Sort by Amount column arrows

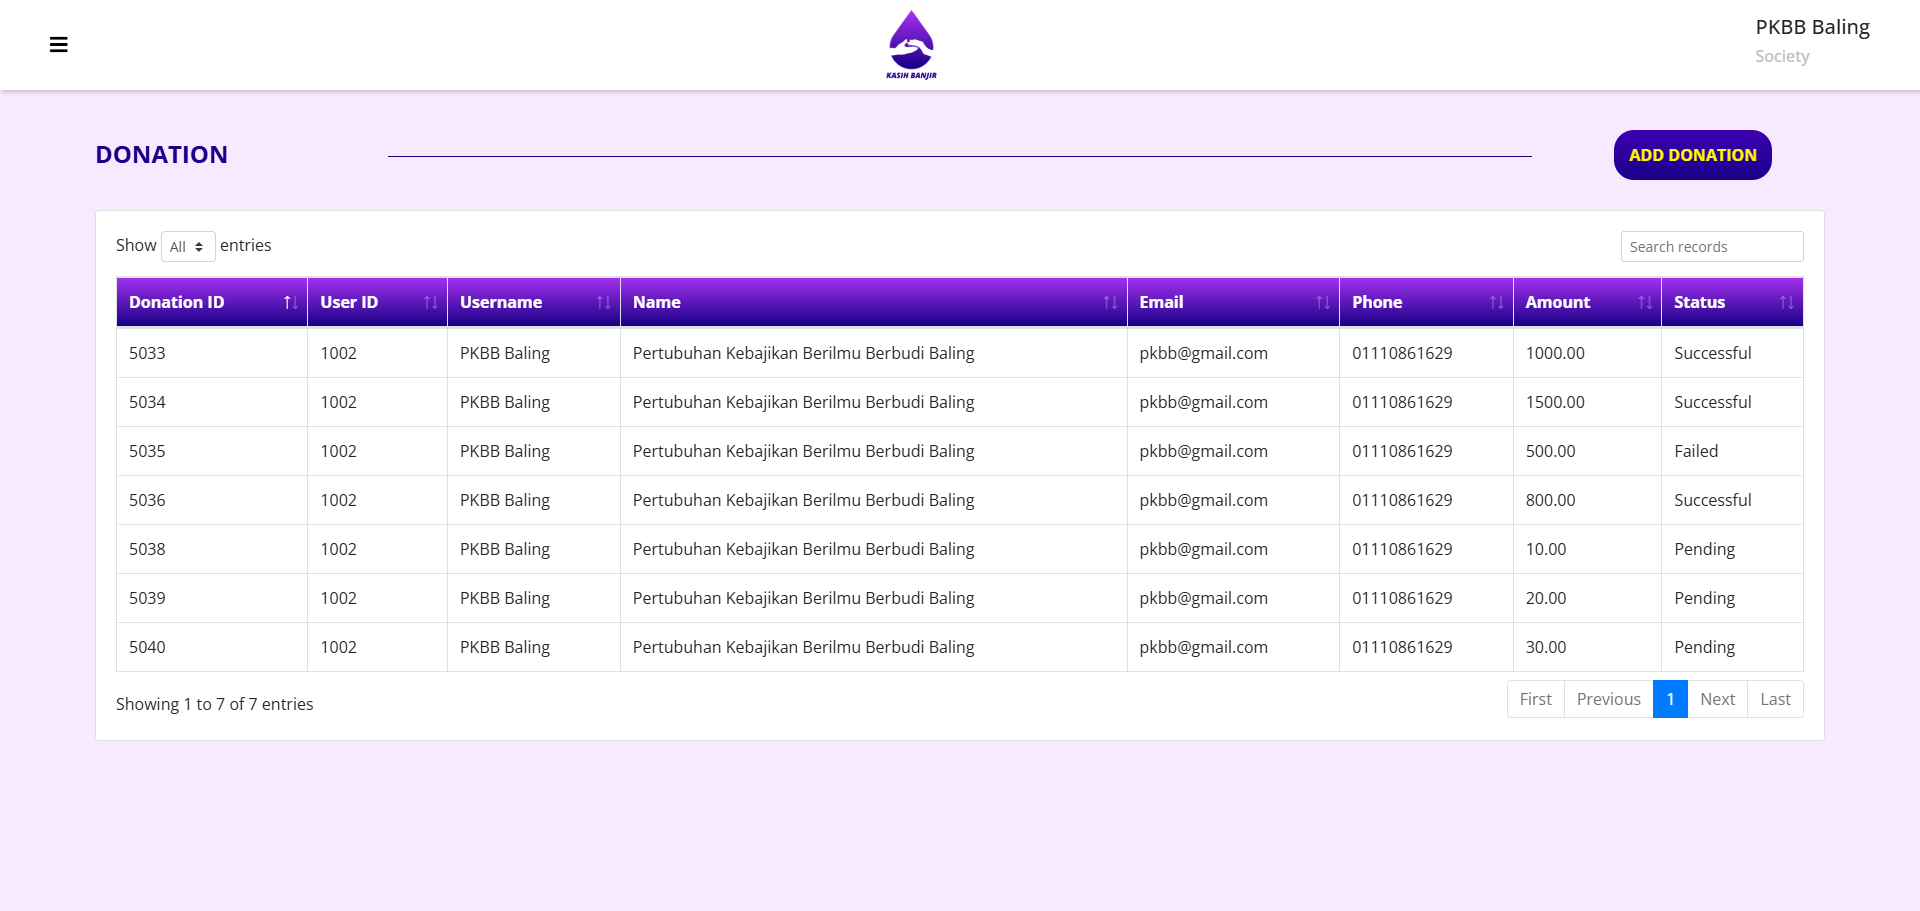[1644, 303]
